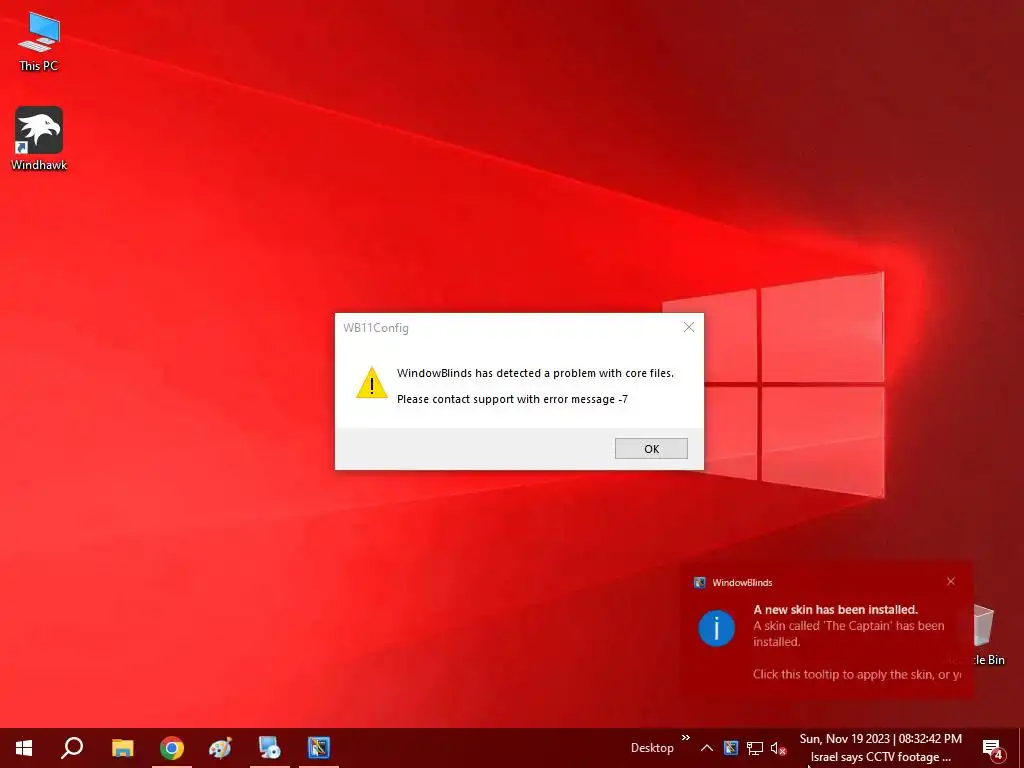Open the Windows Start menu

[24, 748]
